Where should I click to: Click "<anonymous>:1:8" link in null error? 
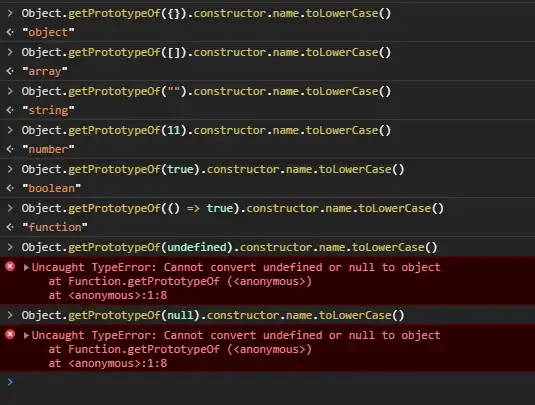click(x=118, y=363)
